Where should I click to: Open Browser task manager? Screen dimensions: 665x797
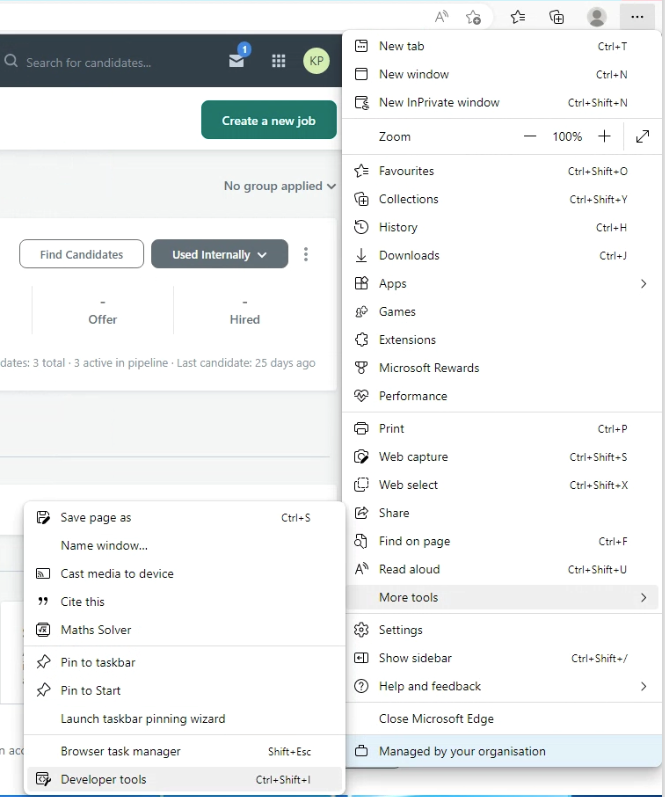185,752
